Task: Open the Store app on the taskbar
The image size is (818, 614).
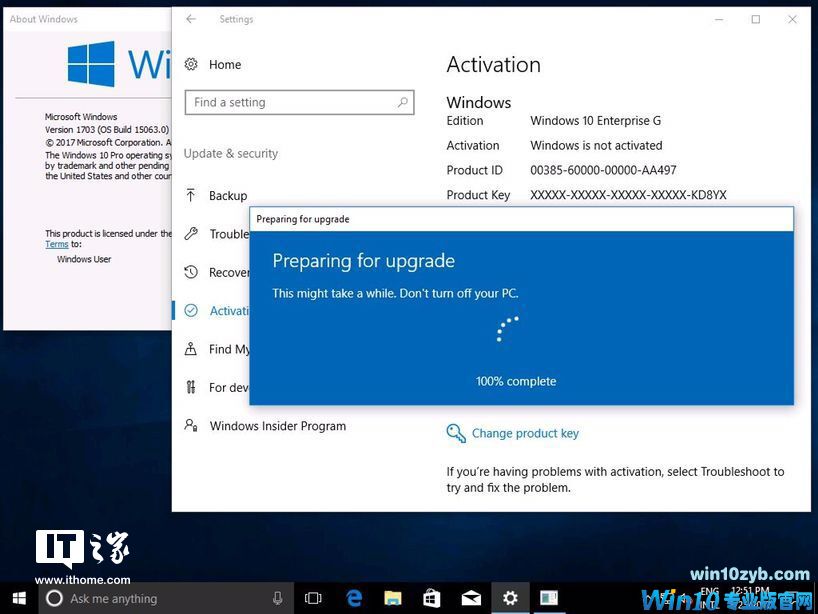Action: click(x=432, y=598)
